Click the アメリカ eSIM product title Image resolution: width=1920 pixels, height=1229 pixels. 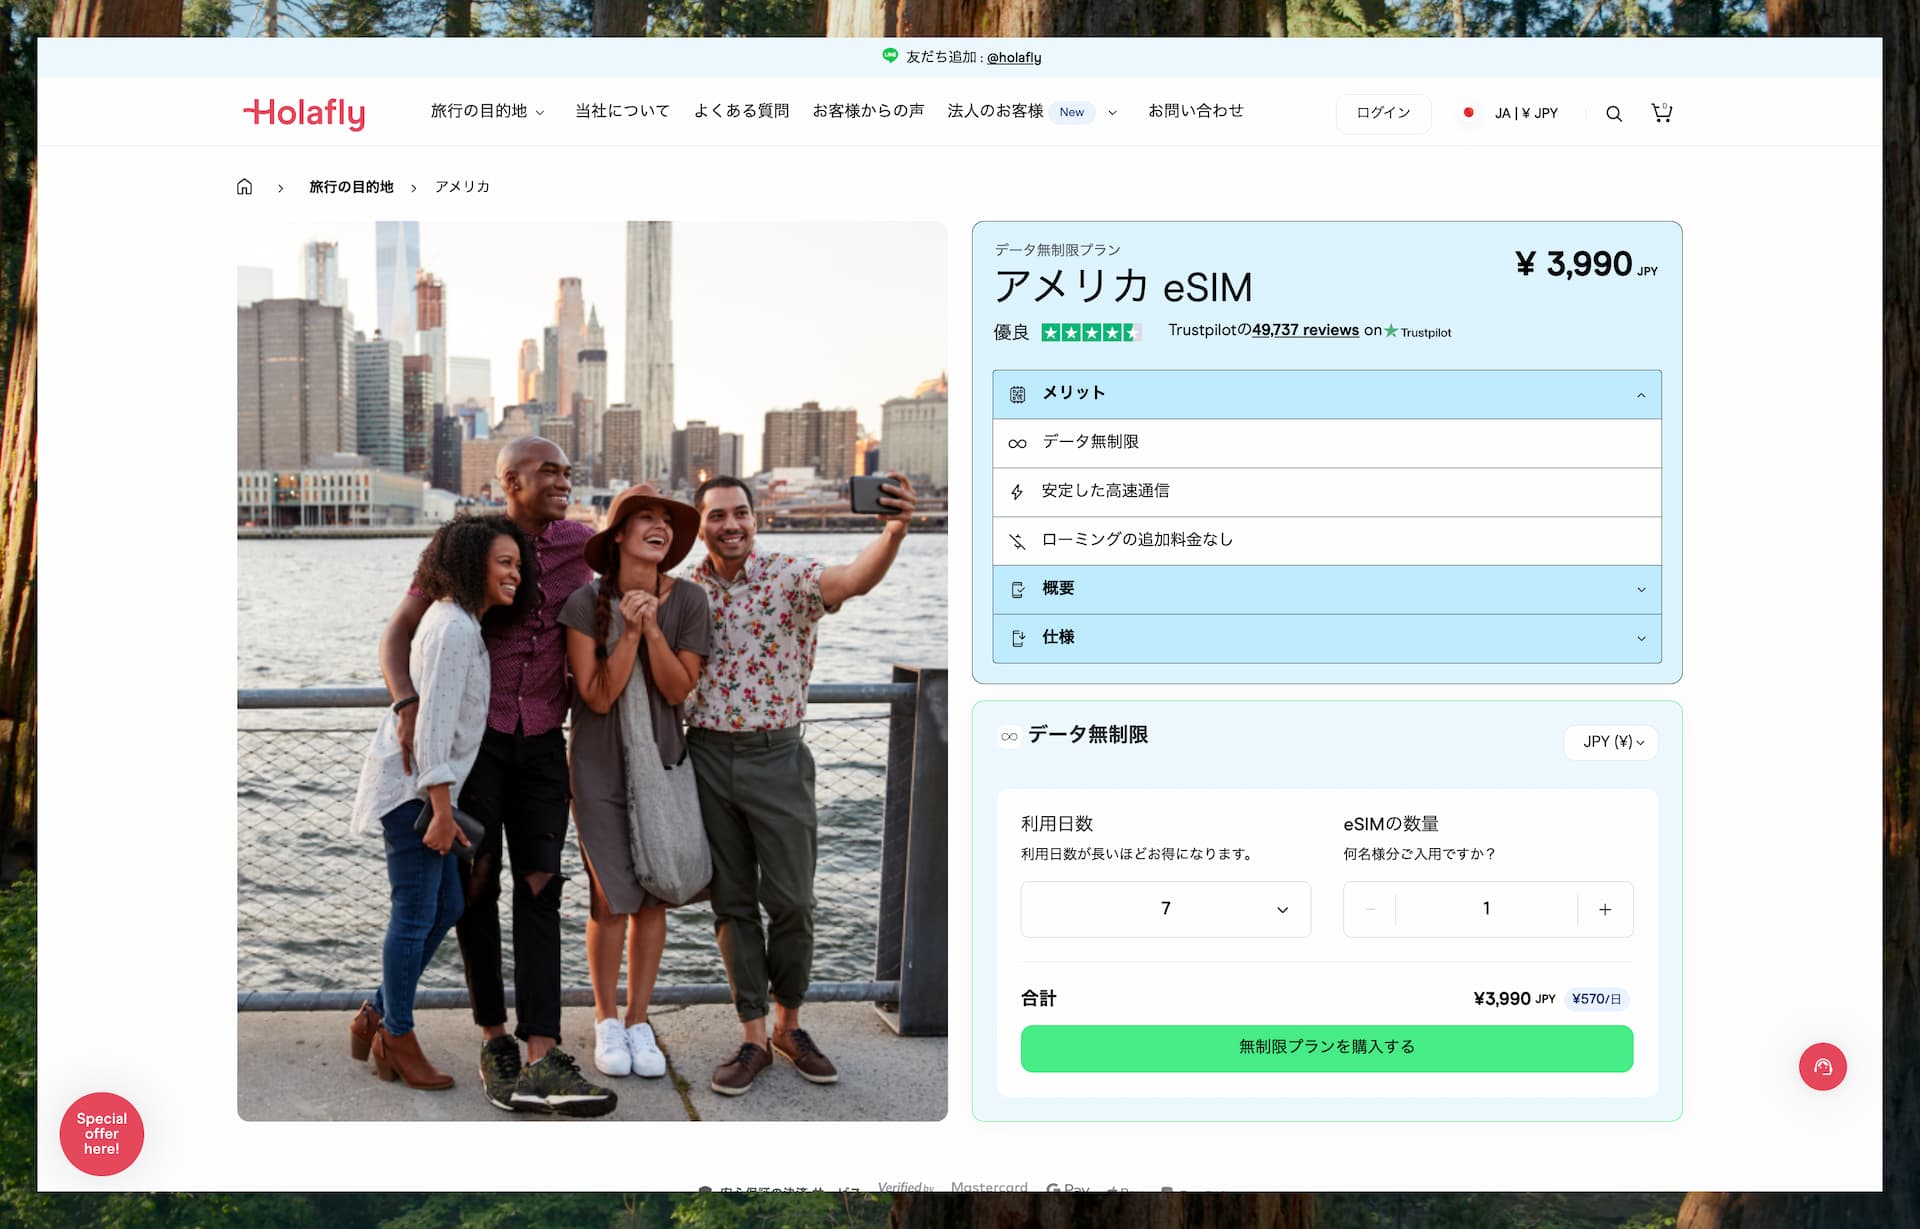click(x=1123, y=288)
